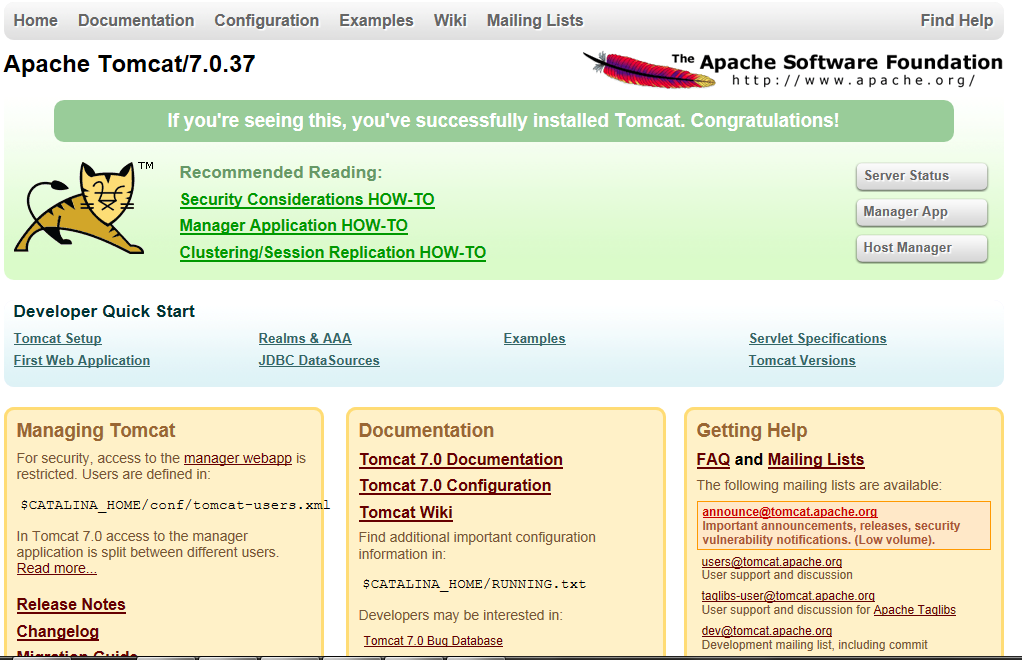Click the announce@tomcat.apache.org link

click(789, 512)
